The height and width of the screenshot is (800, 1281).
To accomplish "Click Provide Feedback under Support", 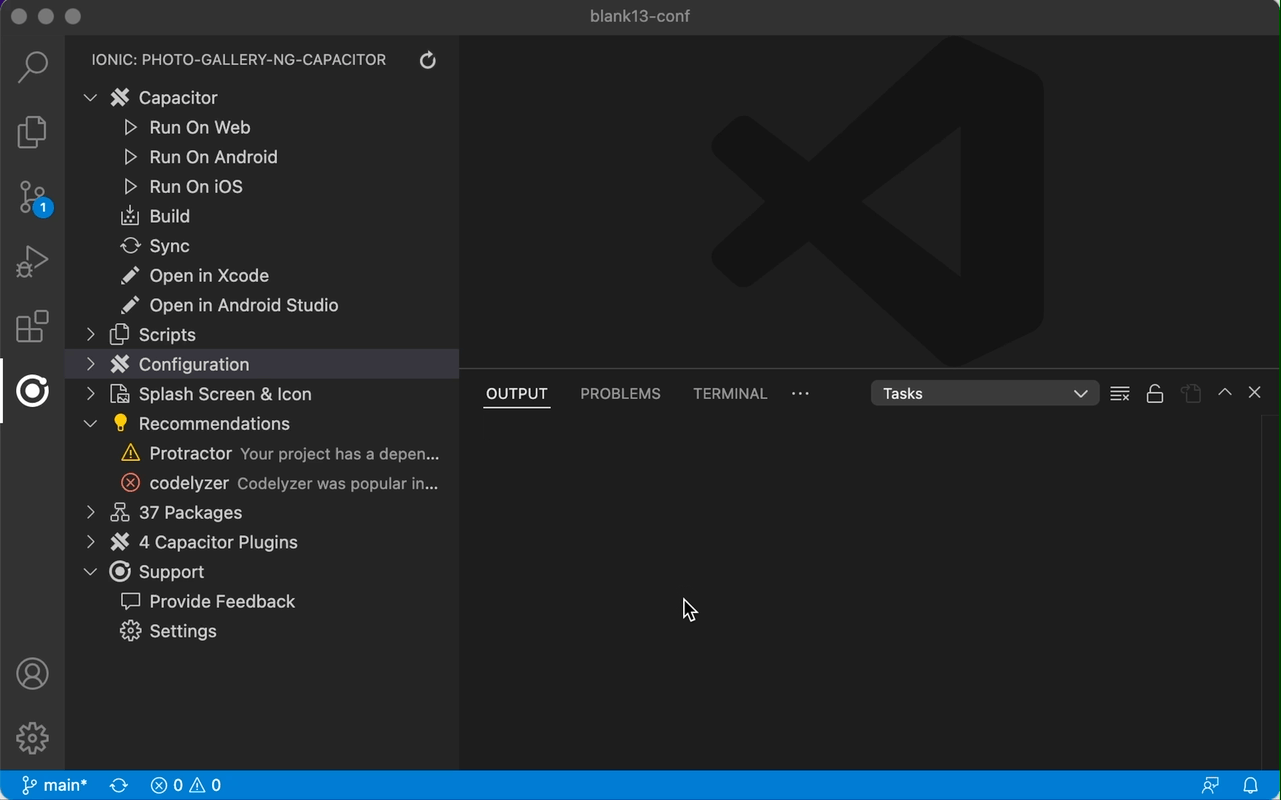I will (221, 602).
